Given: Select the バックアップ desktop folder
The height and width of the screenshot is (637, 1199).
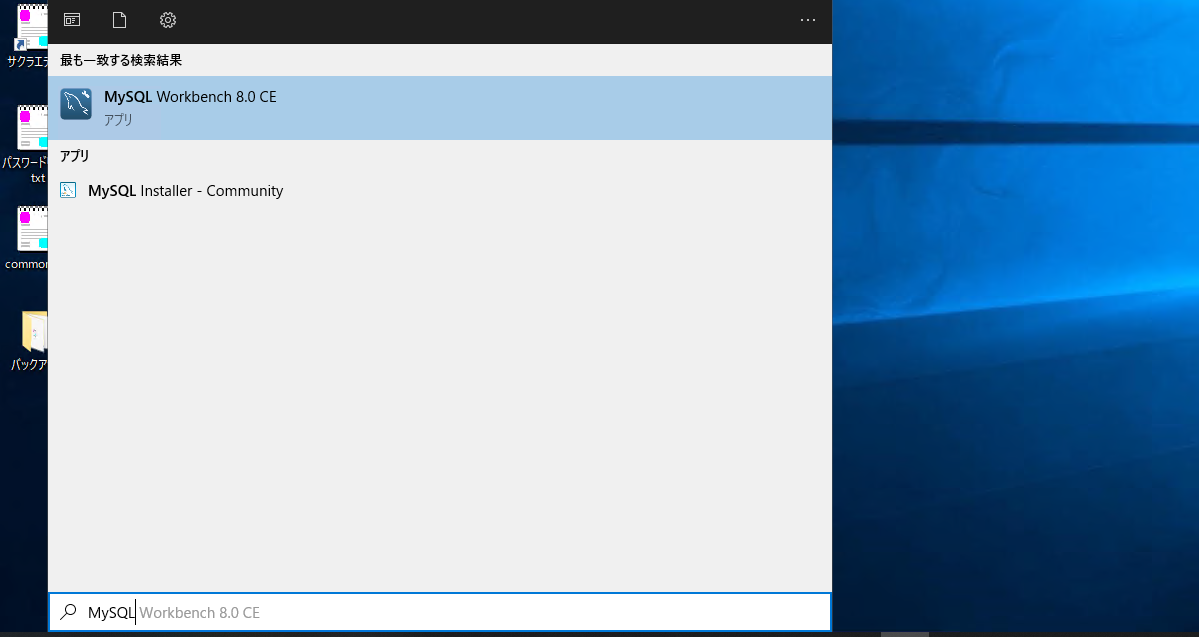Looking at the screenshot, I should (x=31, y=340).
